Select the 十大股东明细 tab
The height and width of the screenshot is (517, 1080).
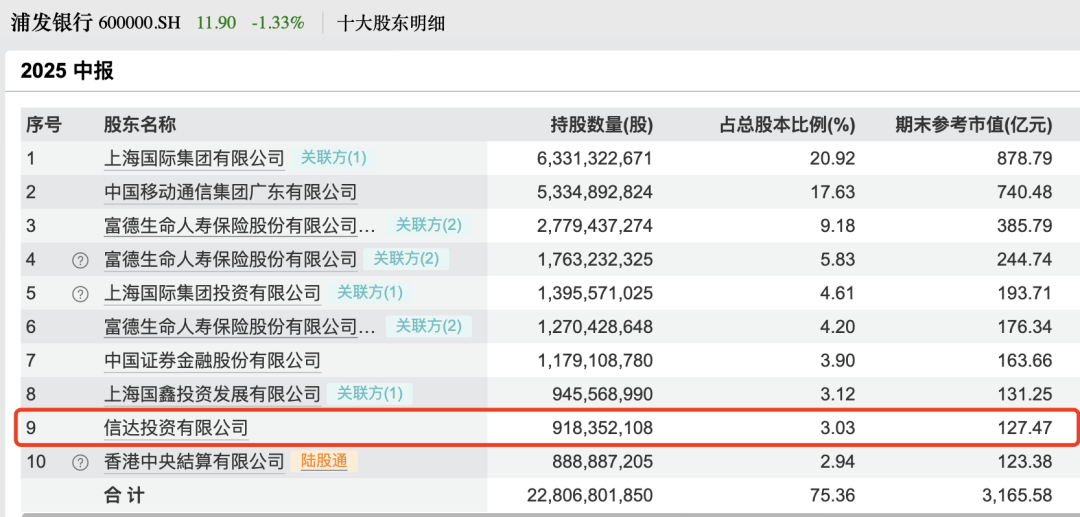click(x=391, y=22)
